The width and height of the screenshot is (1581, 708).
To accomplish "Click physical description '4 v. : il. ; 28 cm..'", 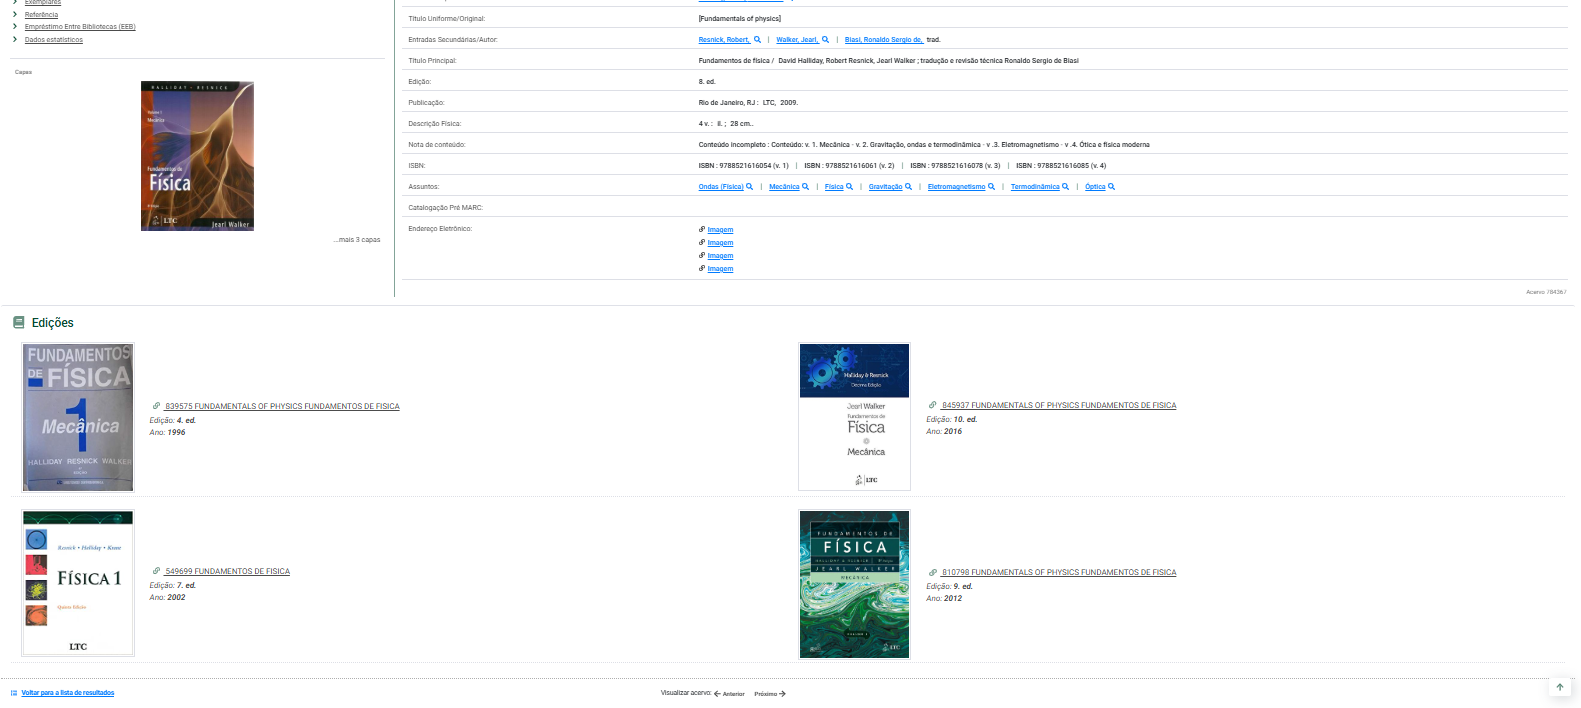I will [x=726, y=124].
